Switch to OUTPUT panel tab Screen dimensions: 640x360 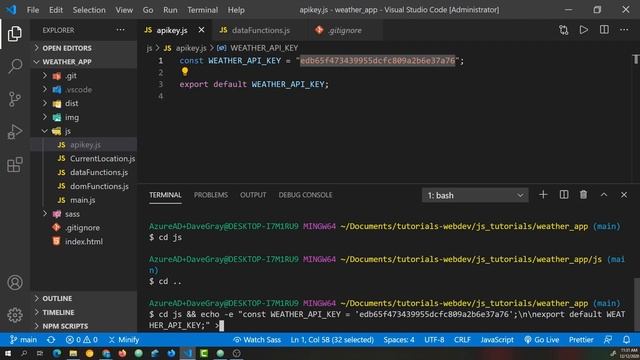coord(253,195)
